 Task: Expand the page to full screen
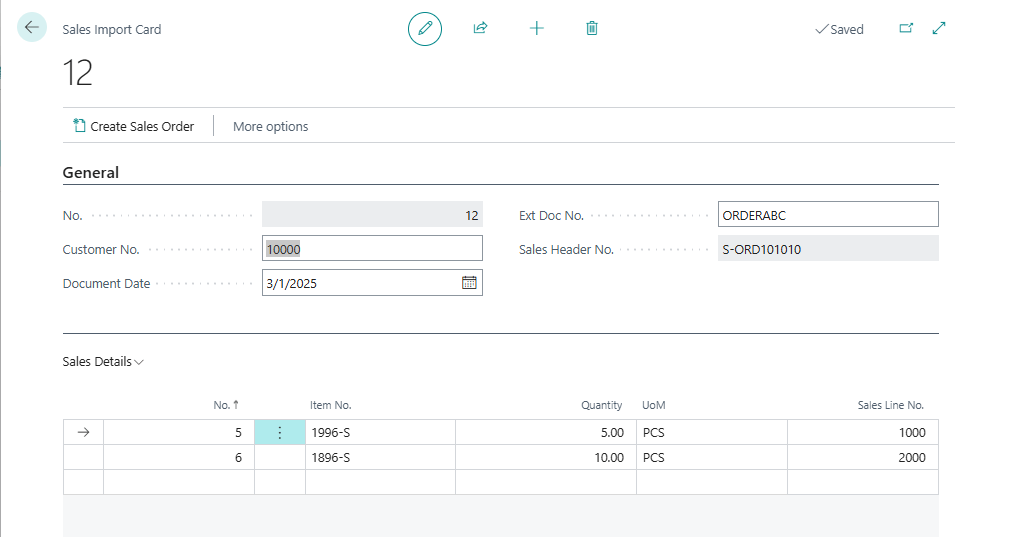click(939, 29)
